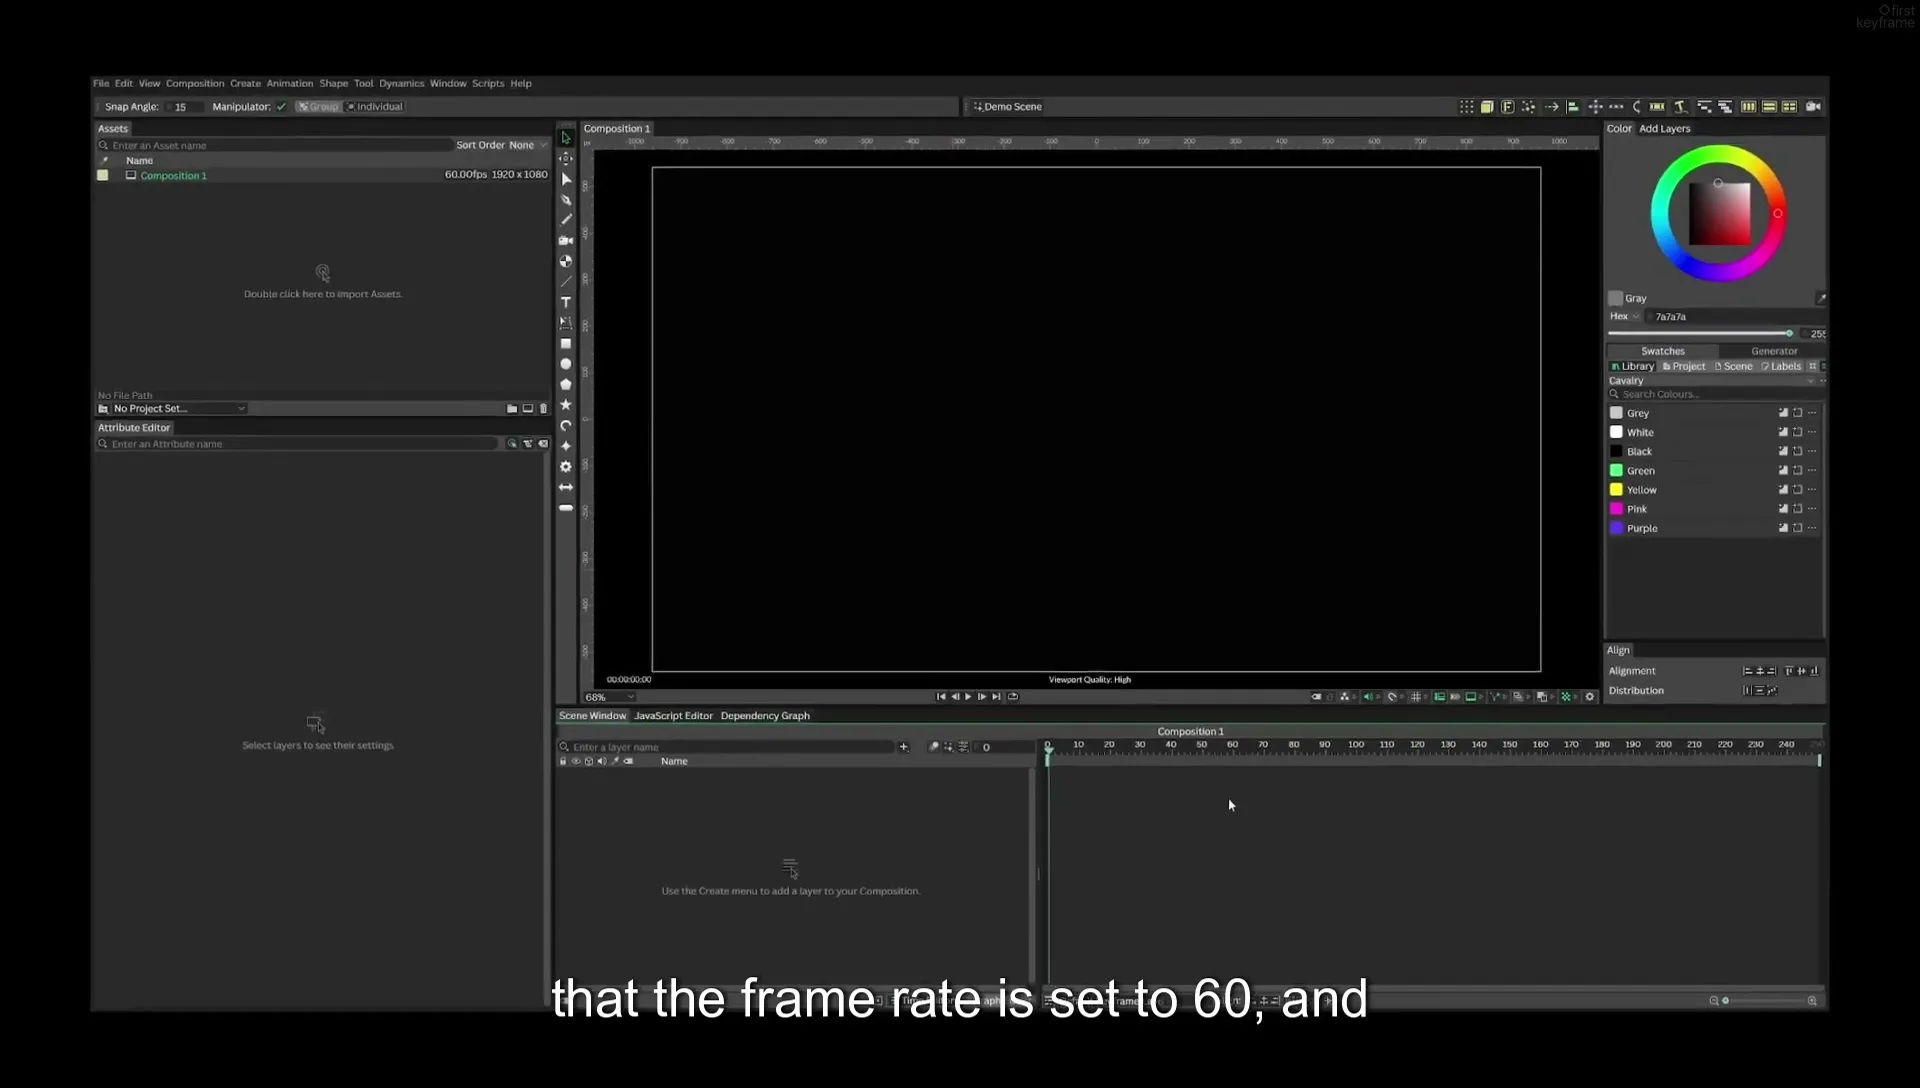Select the Capsule shape tool
This screenshot has width=1920, height=1088.
pyautogui.click(x=566, y=508)
